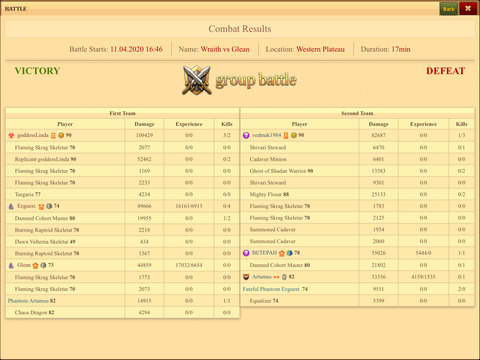Click the wizard hat icon beside Glean
The height and width of the screenshot is (360, 480).
point(11,265)
